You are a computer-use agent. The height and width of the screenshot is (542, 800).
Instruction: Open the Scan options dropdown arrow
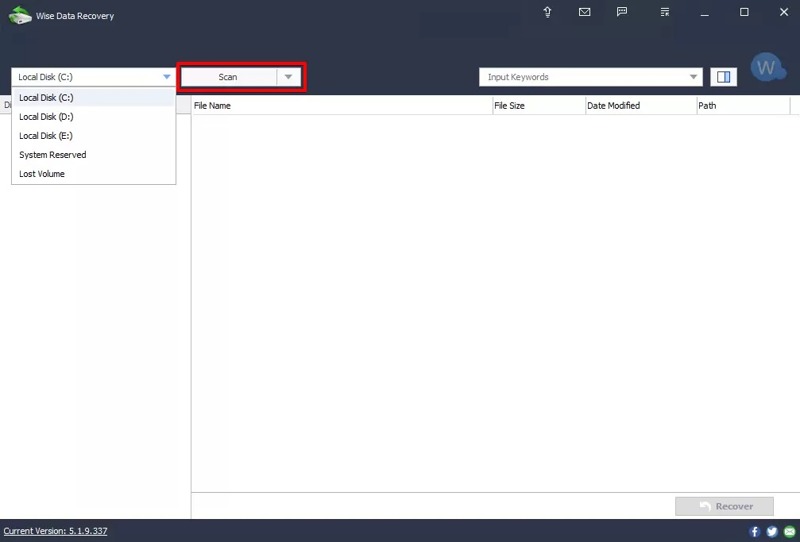(288, 77)
